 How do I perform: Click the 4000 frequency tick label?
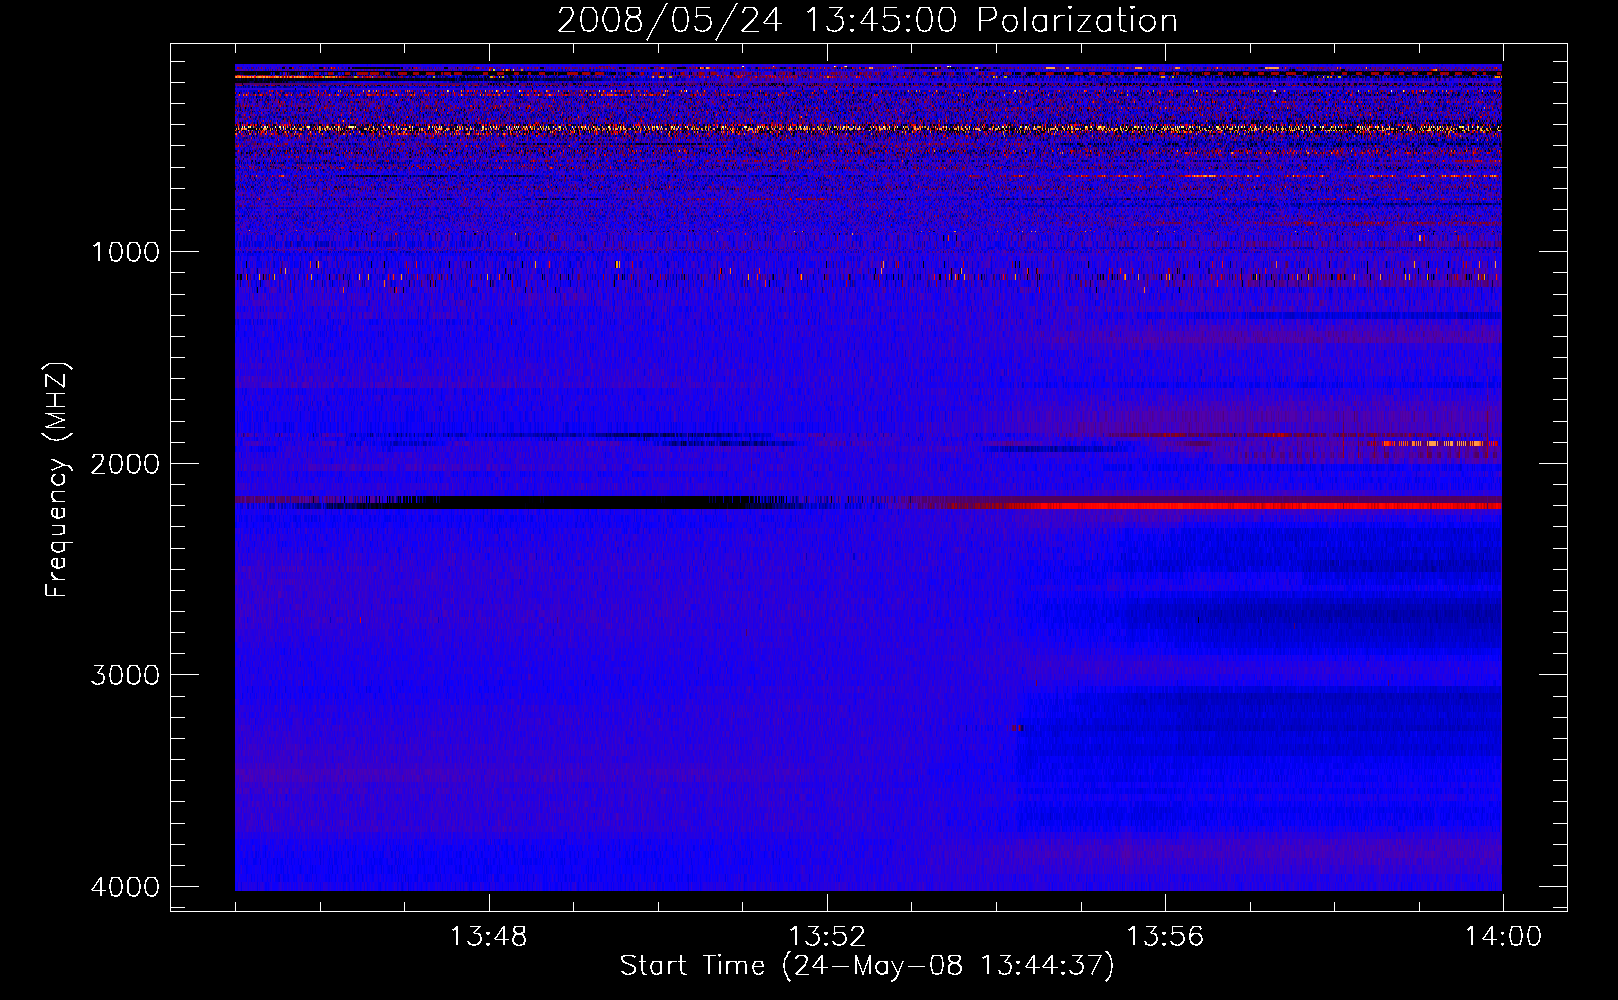click(x=125, y=887)
